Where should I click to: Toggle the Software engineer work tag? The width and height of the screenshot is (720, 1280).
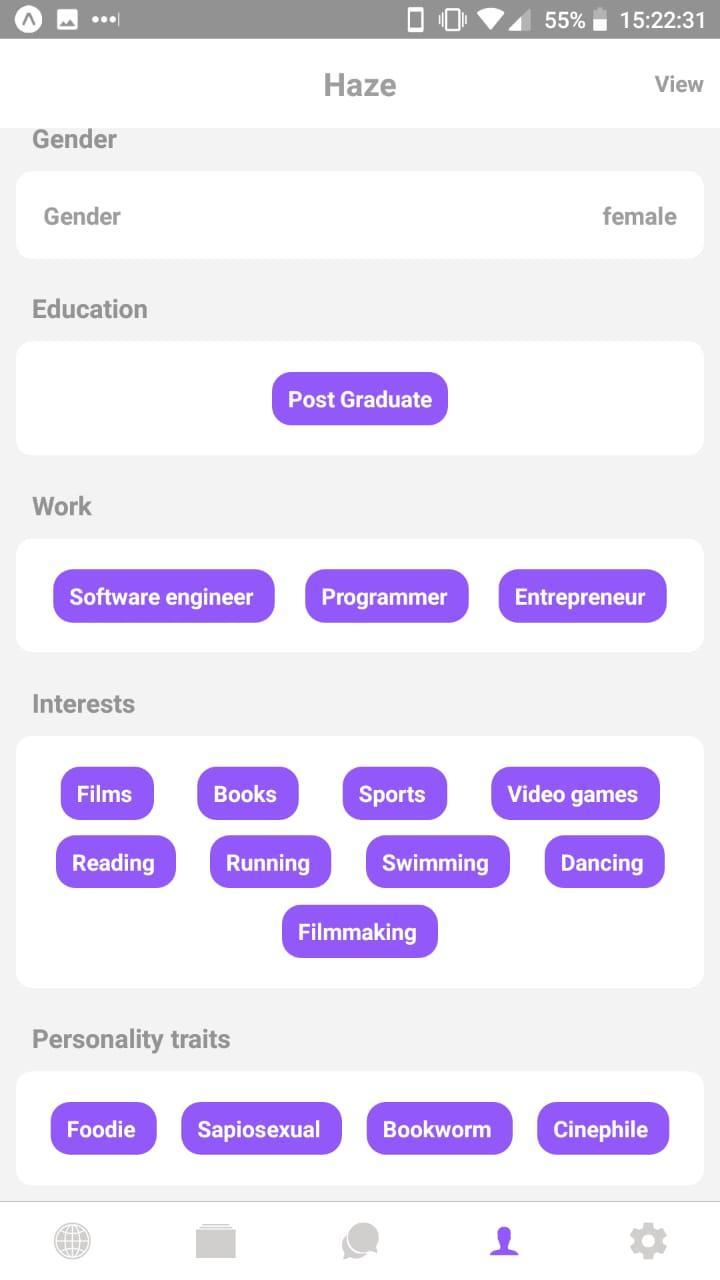[x=163, y=597]
